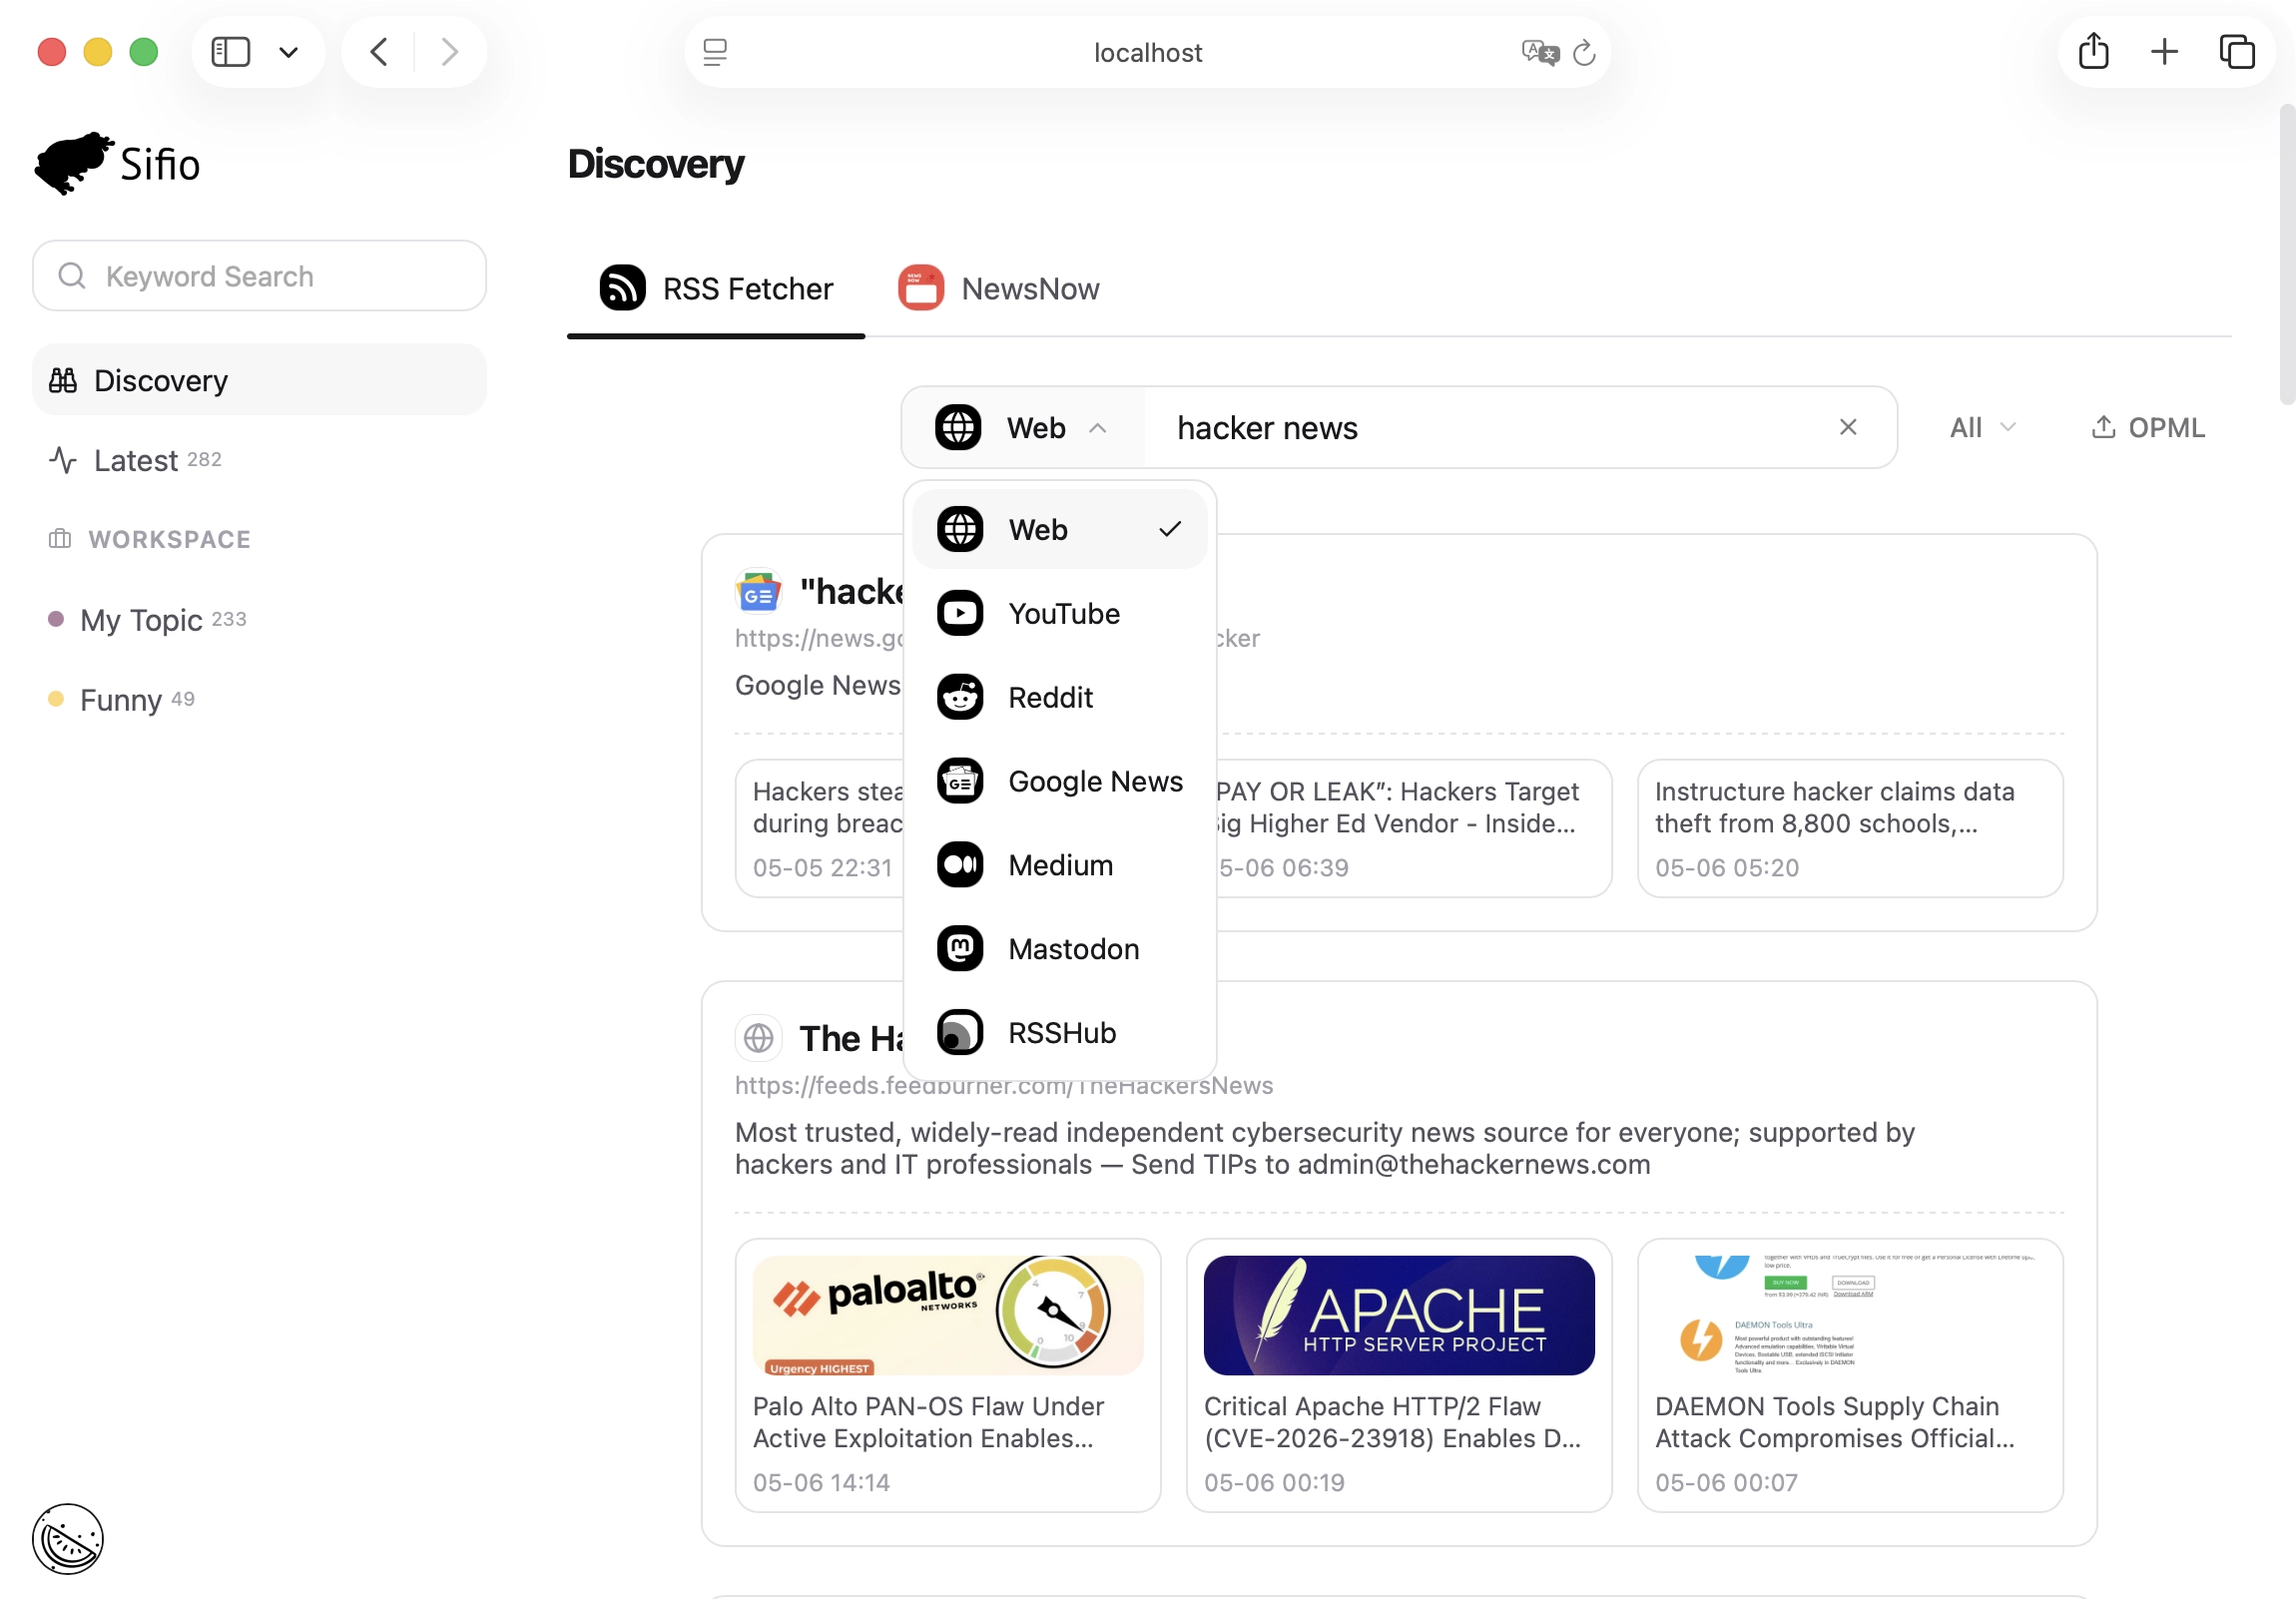
Task: Clear the hacker news search text
Action: point(1848,427)
